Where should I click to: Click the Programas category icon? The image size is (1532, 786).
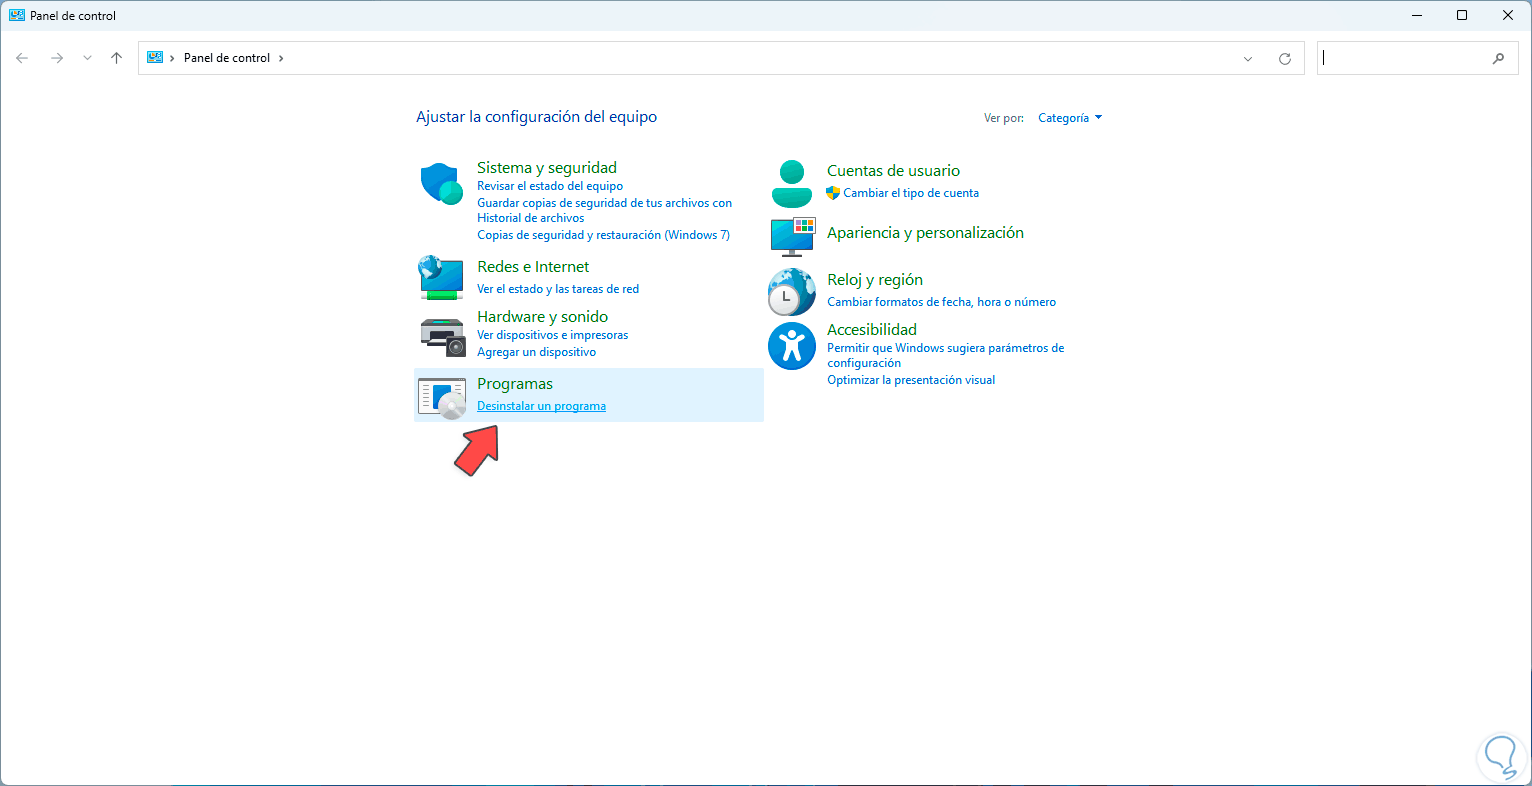coord(442,397)
